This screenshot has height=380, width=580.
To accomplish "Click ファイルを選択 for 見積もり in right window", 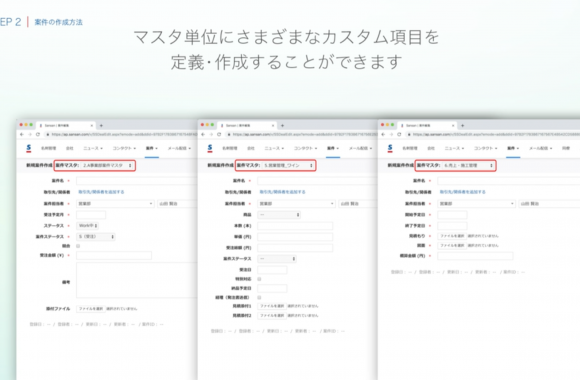I will tap(452, 236).
